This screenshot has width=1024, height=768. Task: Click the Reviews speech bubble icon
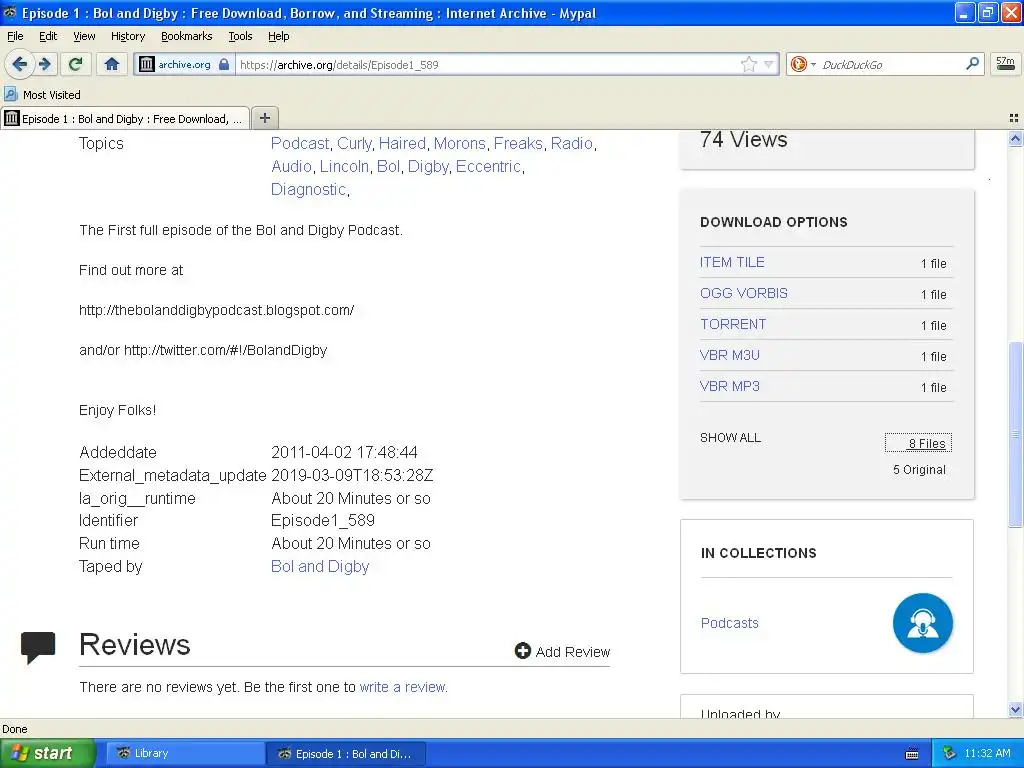click(38, 647)
